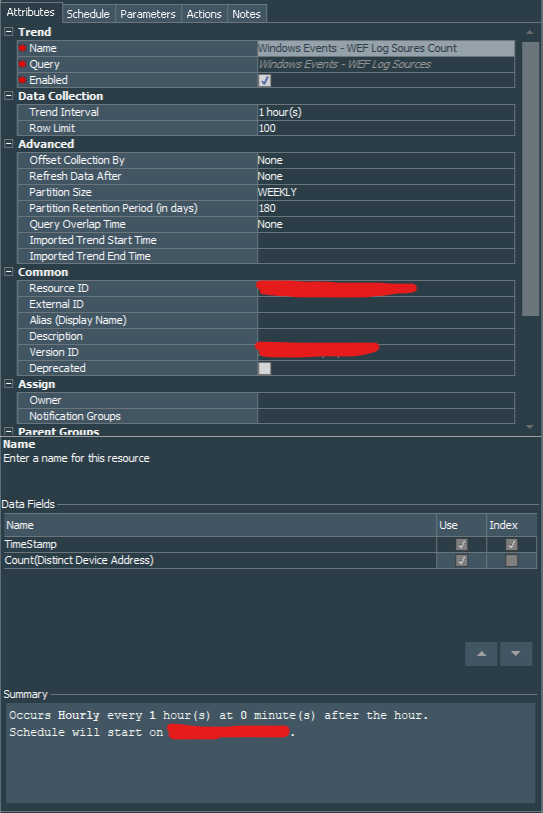Toggle Index checkbox for TimeStamp field
Screen dimensions: 543x813
click(511, 544)
